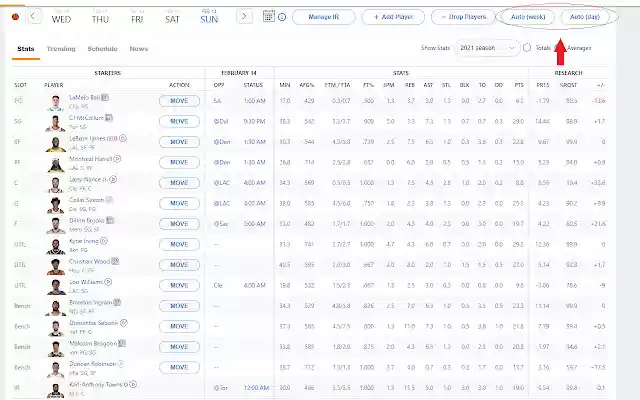The height and width of the screenshot is (400, 640).
Task: Play video icon beside Karl-Anthony Towns
Action: 133,384
